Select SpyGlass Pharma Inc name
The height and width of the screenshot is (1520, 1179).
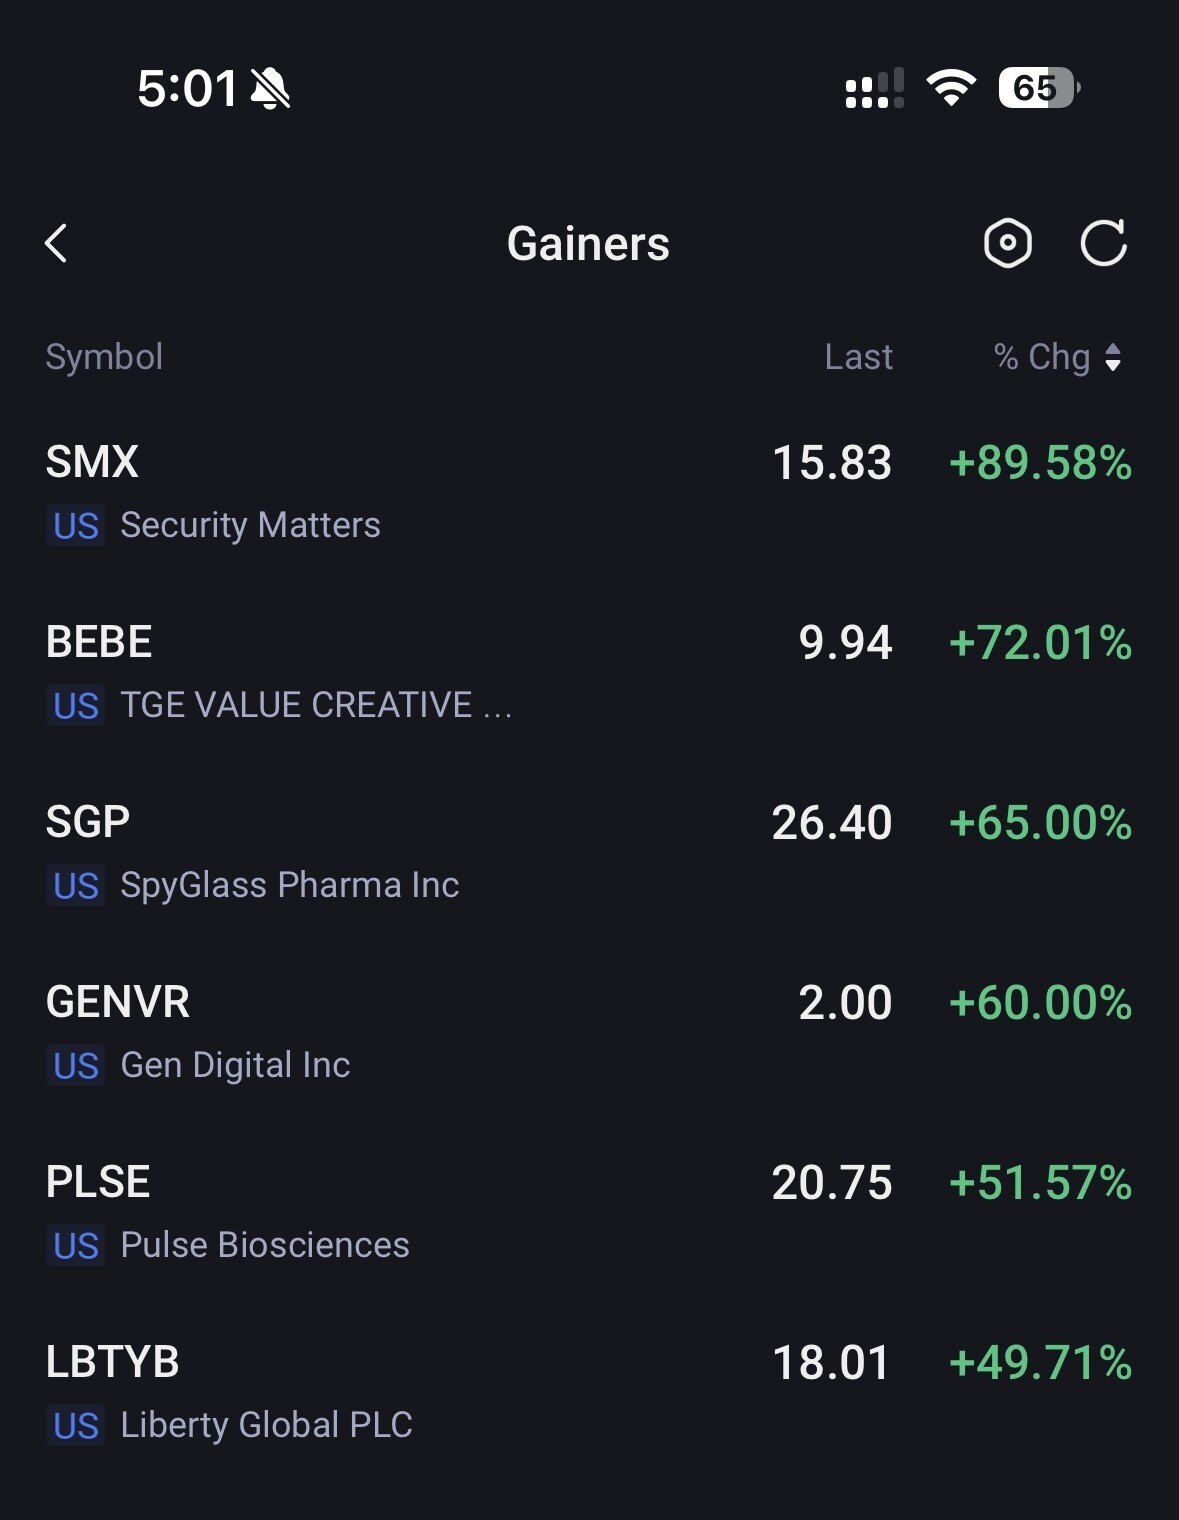(289, 885)
